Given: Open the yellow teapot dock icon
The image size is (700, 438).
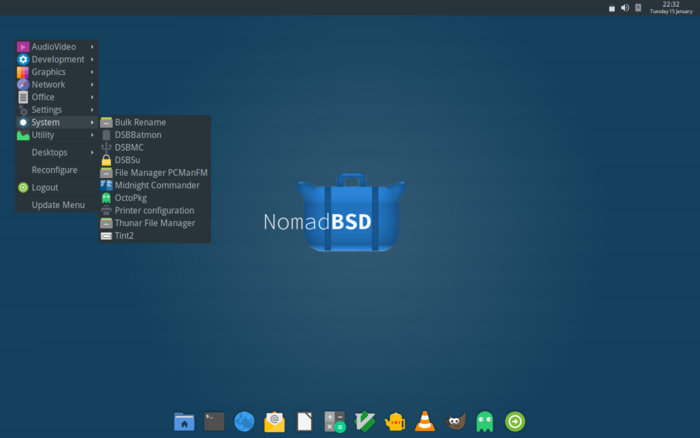Looking at the screenshot, I should point(395,421).
